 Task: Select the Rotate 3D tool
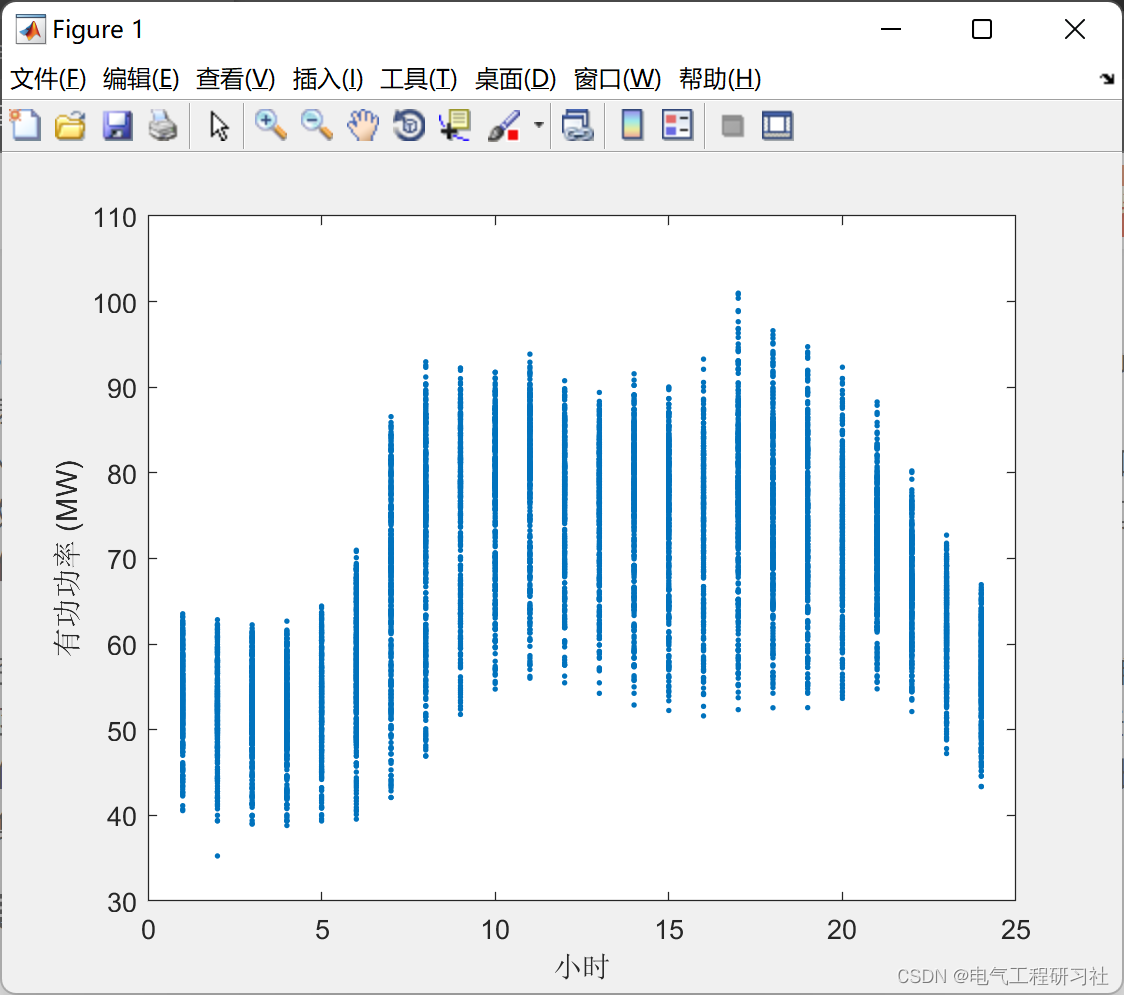[409, 125]
